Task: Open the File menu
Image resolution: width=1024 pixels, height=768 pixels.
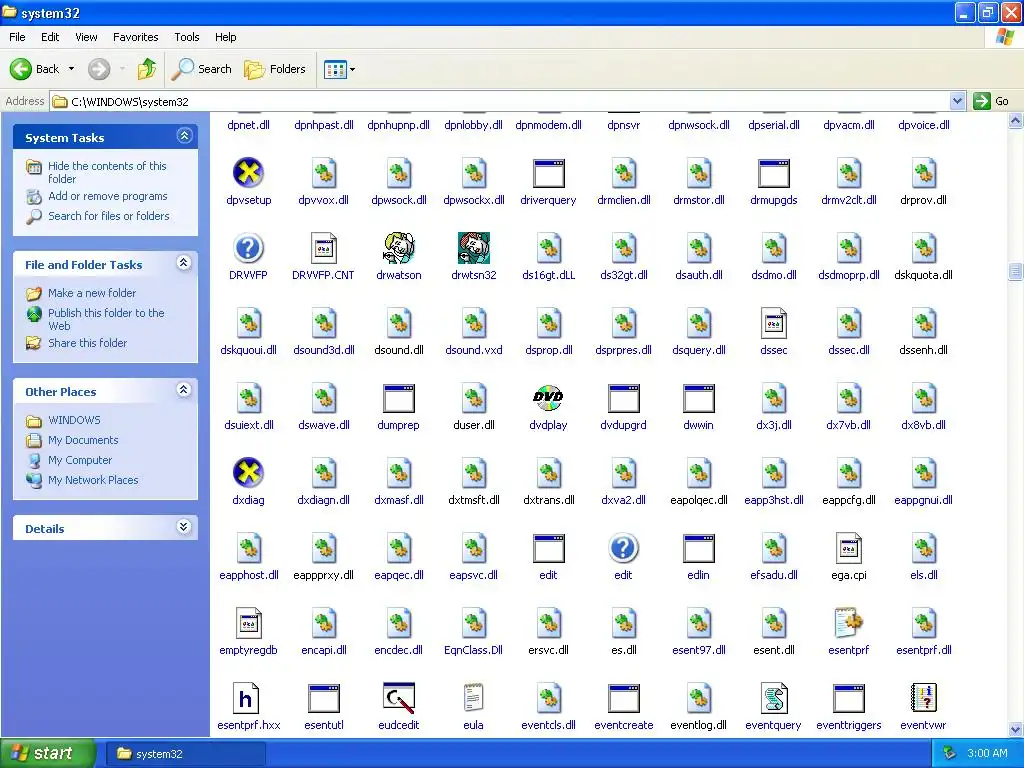Action: (x=18, y=37)
